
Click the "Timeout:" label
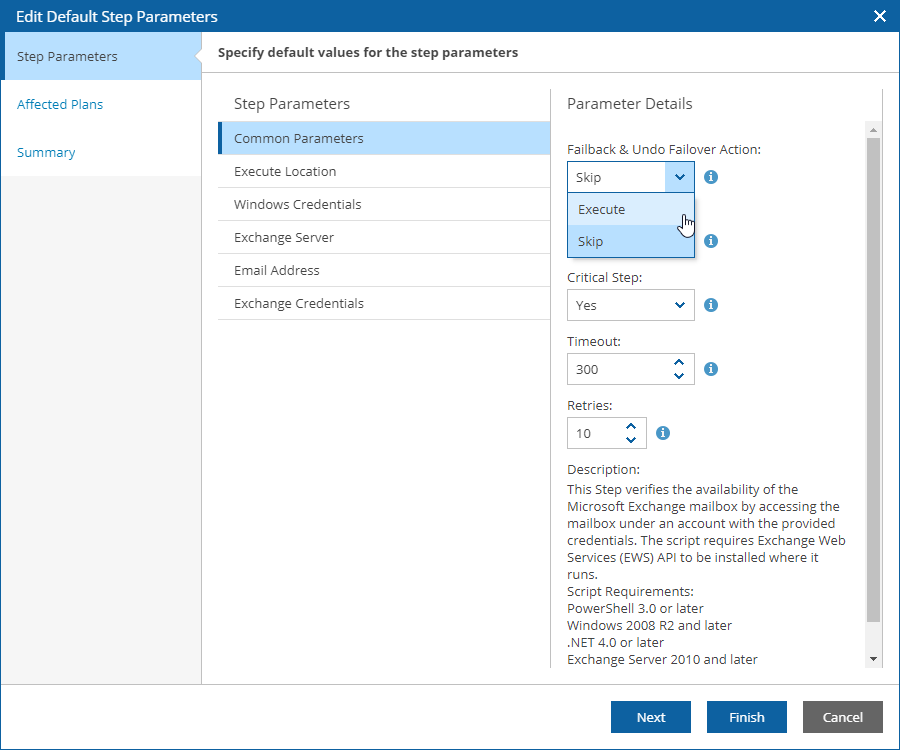[x=594, y=341]
